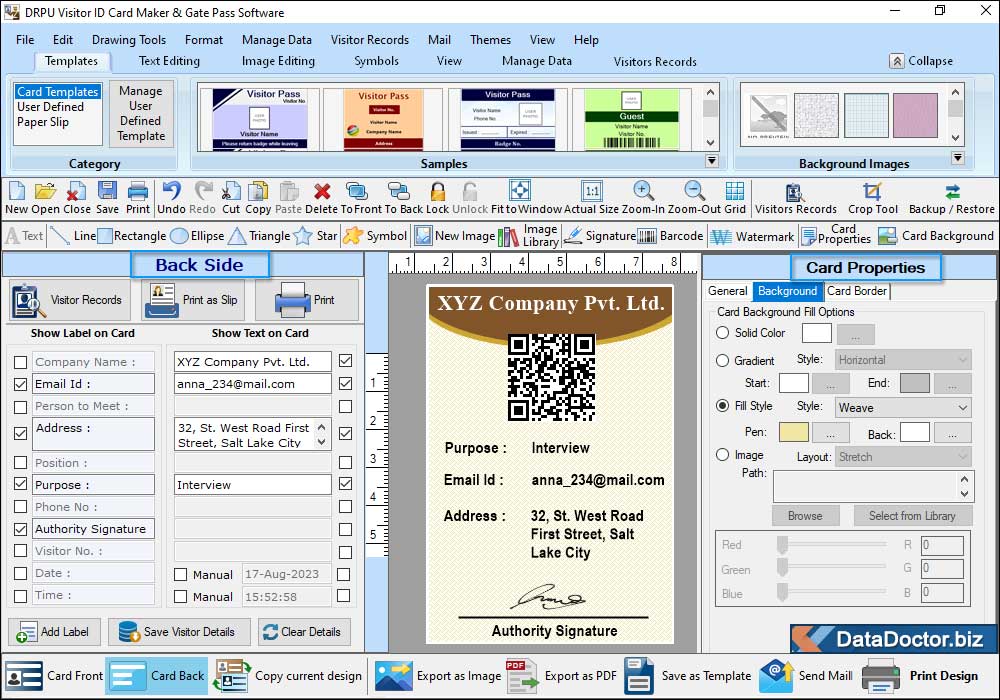Click the Print as Slip button

[193, 300]
